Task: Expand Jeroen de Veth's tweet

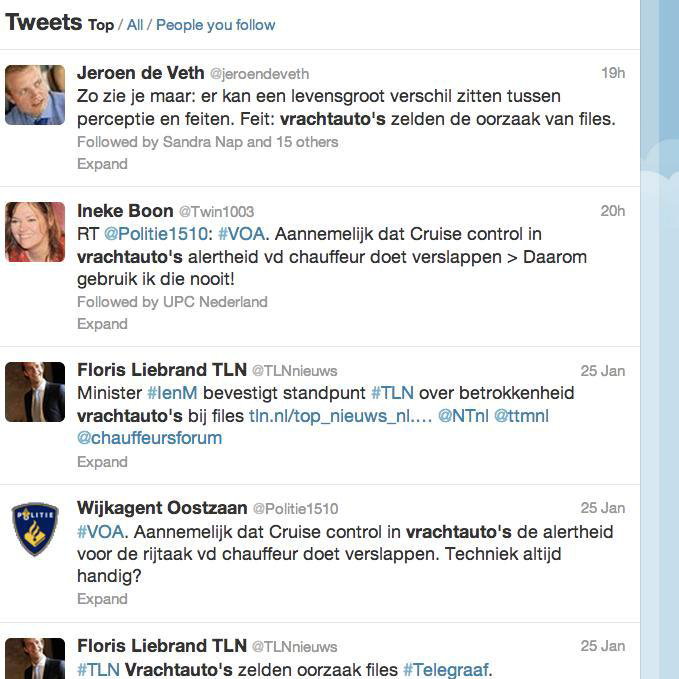Action: tap(102, 164)
